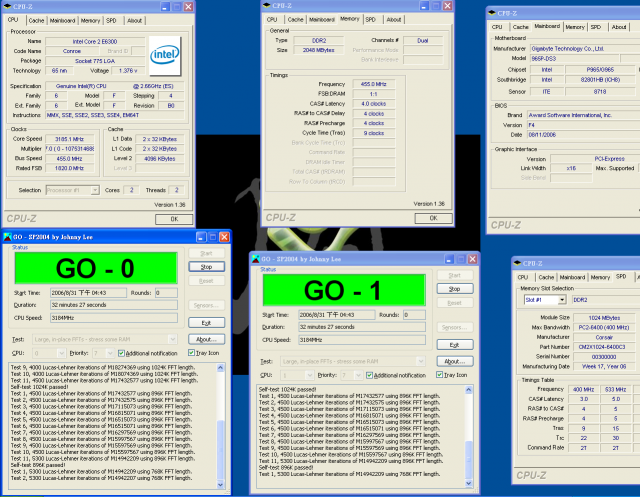Open CPU dropdown in GO-0 window
640x497 pixels.
point(61,353)
